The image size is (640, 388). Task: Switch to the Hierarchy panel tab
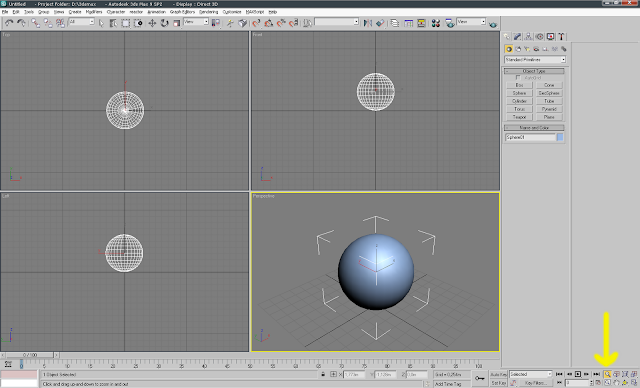pyautogui.click(x=528, y=37)
